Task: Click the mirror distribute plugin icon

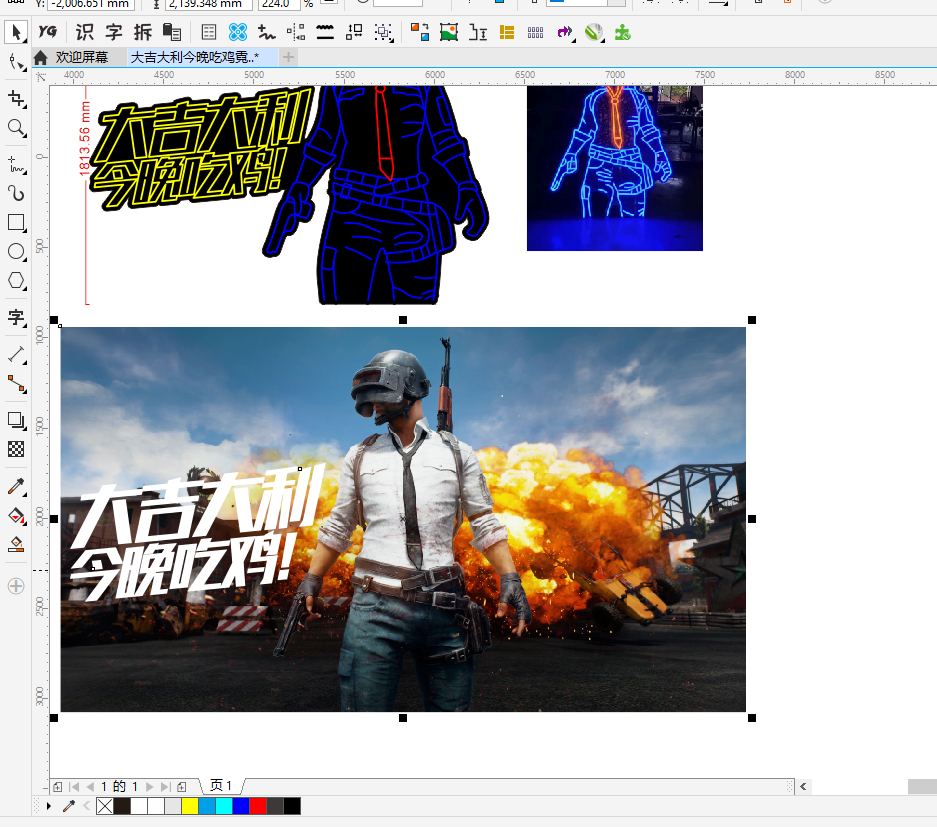Action: click(296, 32)
